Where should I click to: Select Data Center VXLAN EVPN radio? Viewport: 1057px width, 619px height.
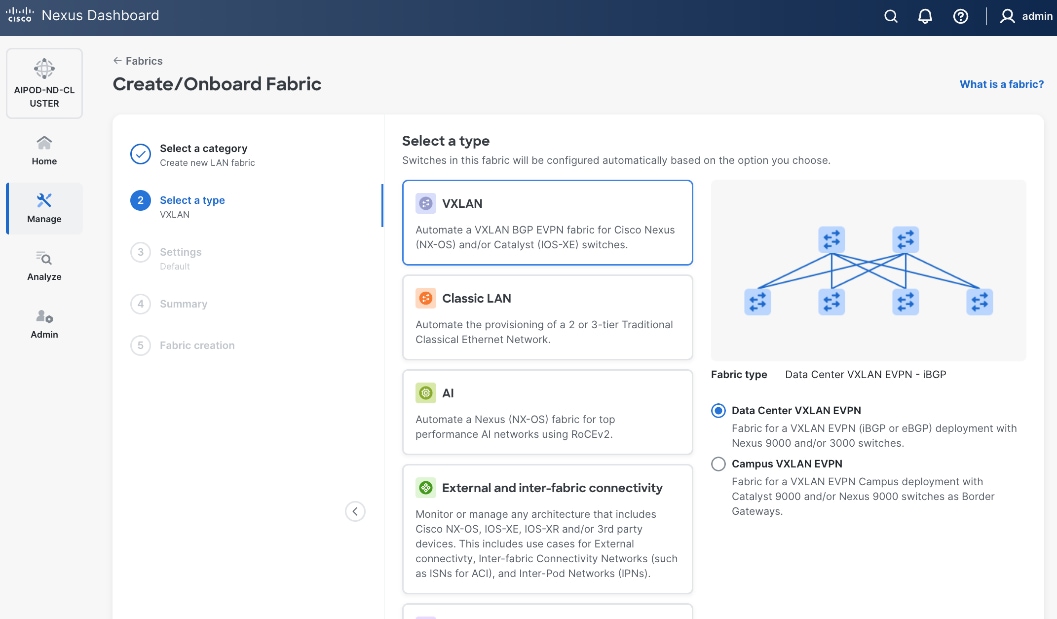point(718,411)
